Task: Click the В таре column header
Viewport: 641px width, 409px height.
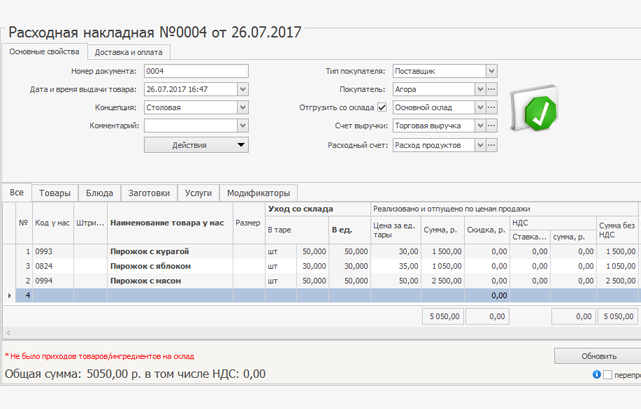Action: click(297, 230)
